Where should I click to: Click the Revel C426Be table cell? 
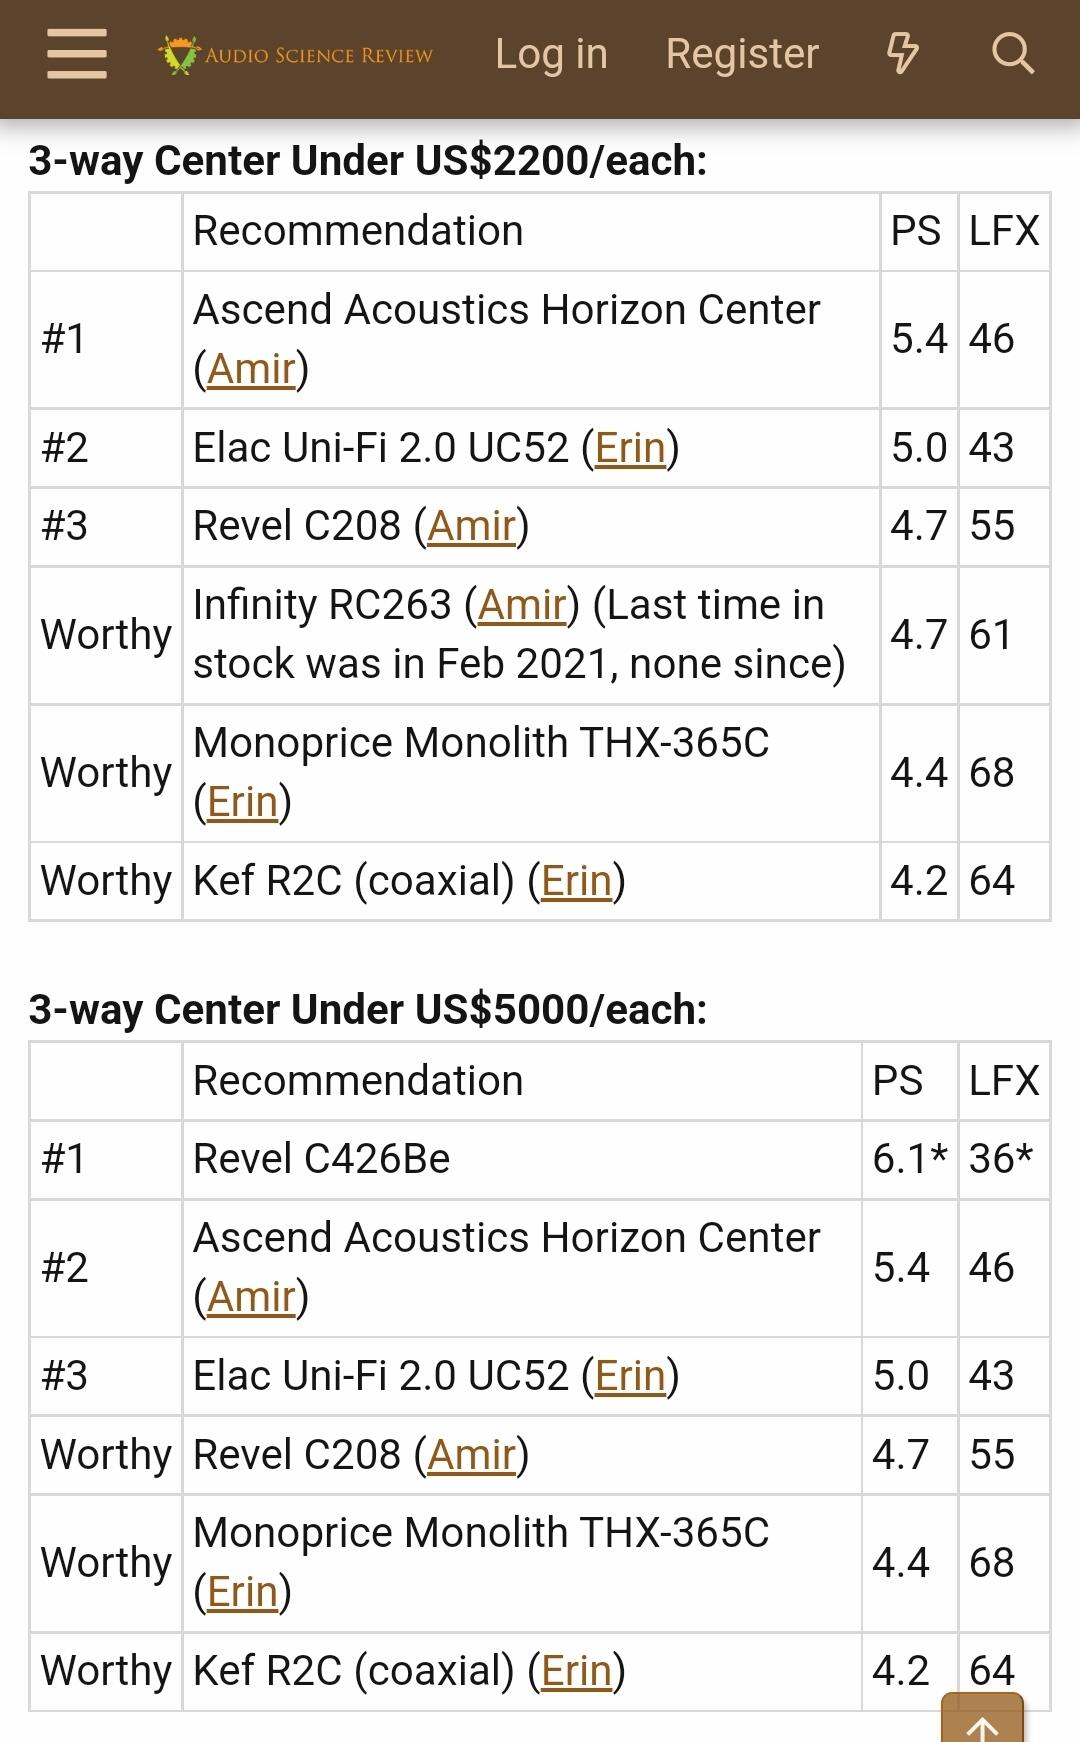[x=321, y=1159]
